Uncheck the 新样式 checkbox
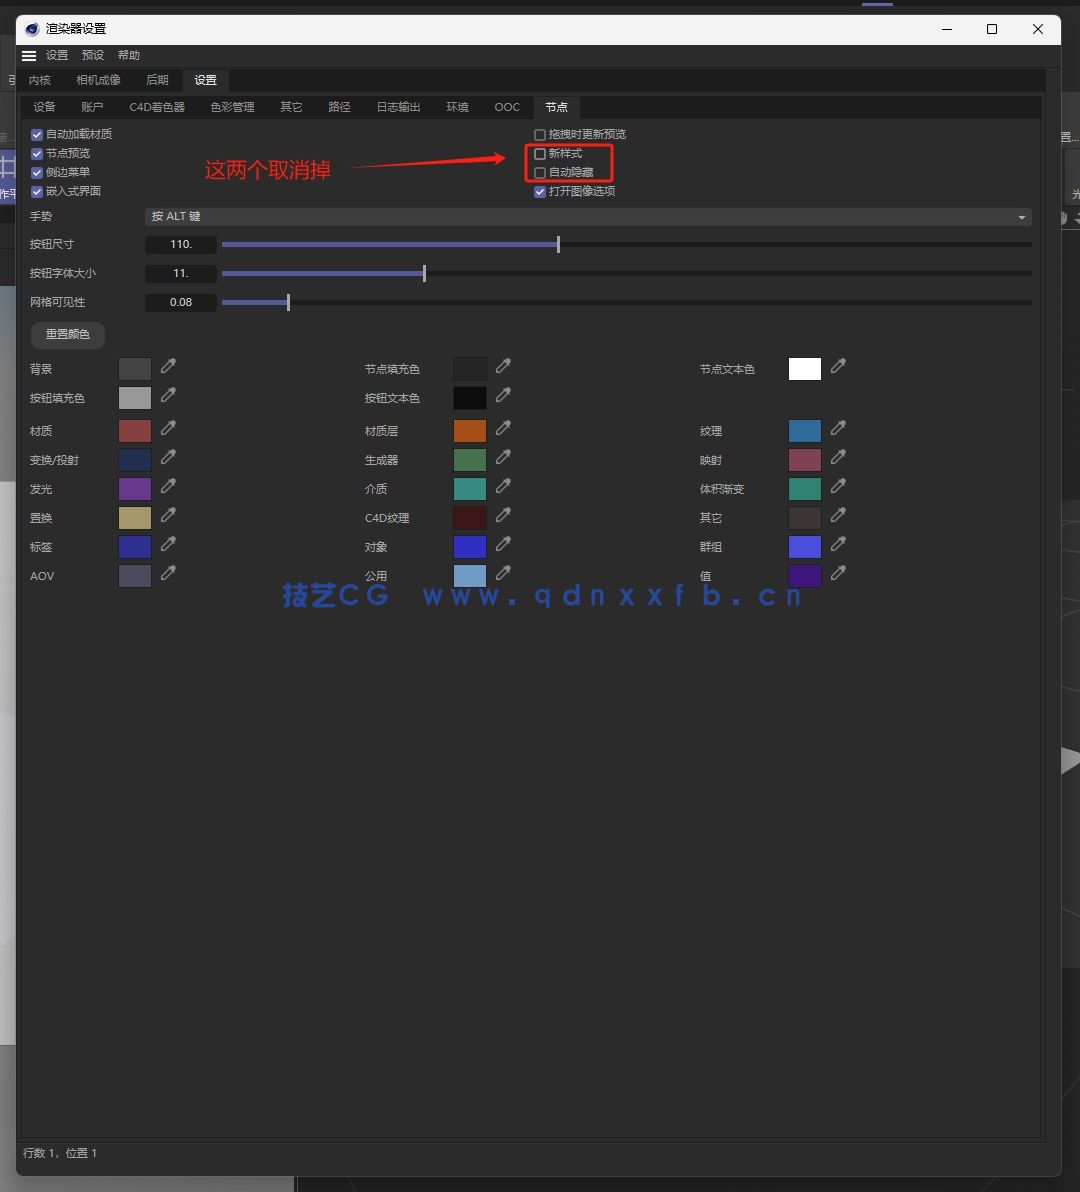1080x1192 pixels. pos(540,153)
